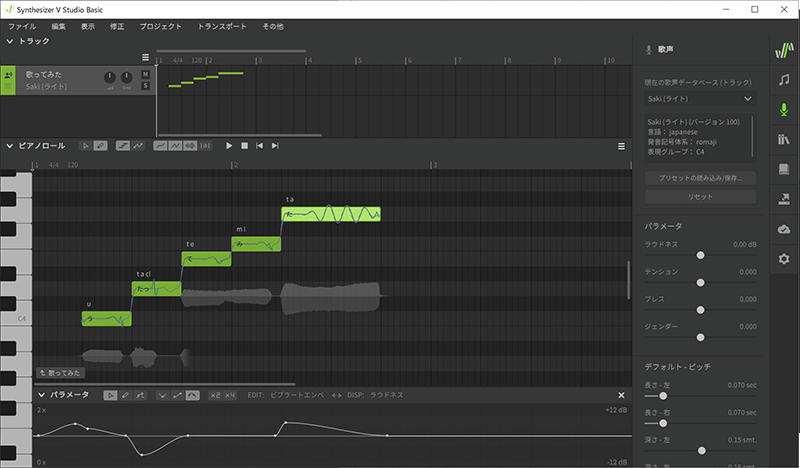The height and width of the screenshot is (468, 800).
Task: Open the dictionary book icon in sidebar
Action: 784,169
